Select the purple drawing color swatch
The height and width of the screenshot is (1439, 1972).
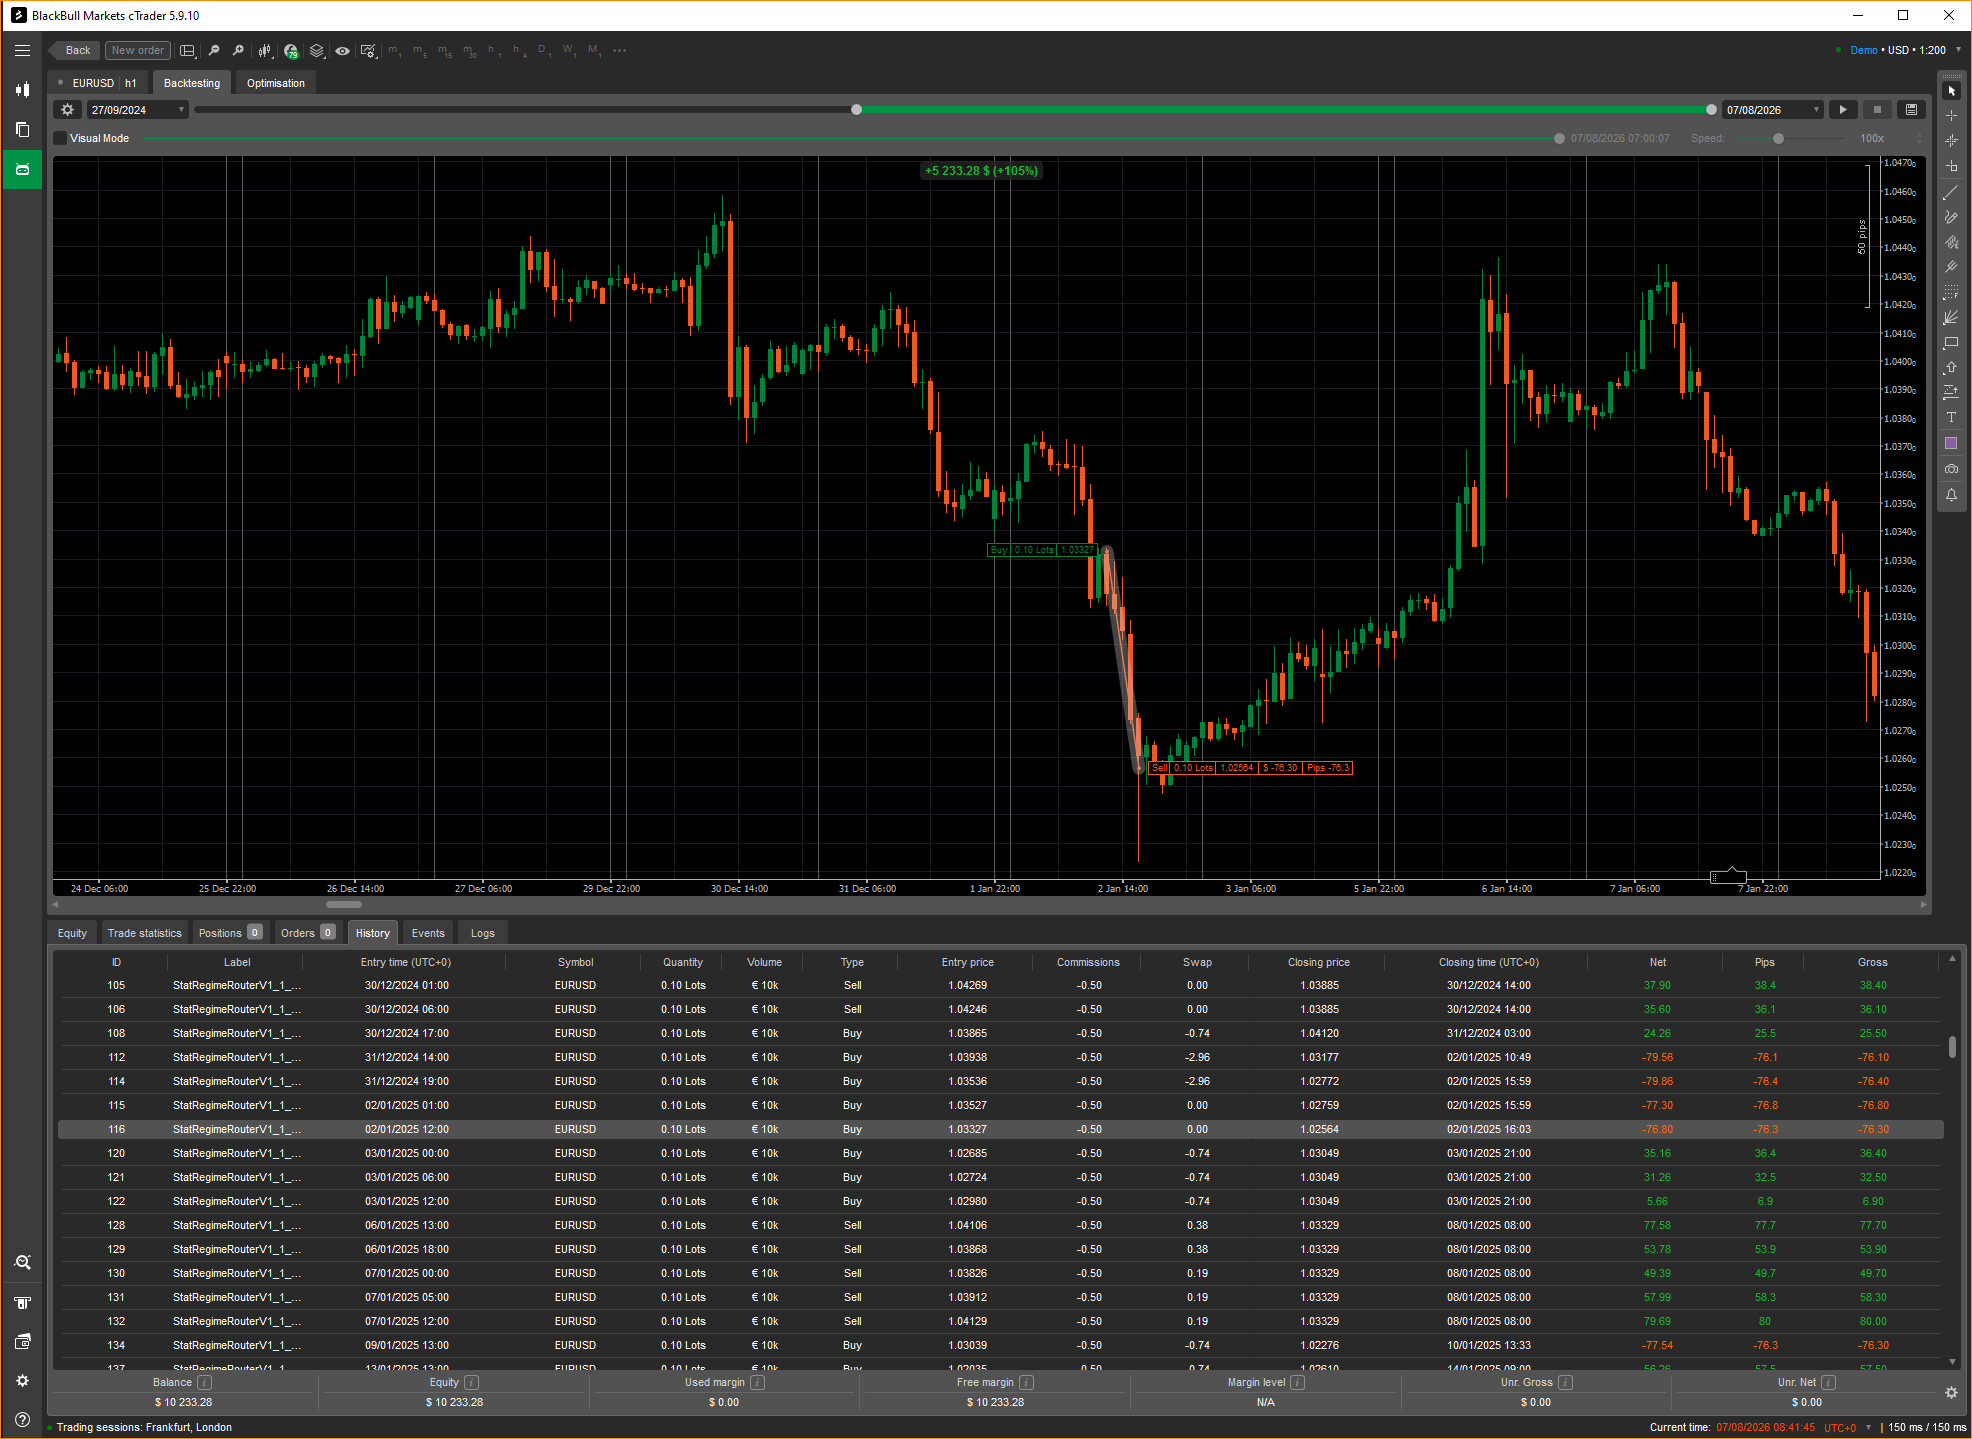click(x=1951, y=443)
